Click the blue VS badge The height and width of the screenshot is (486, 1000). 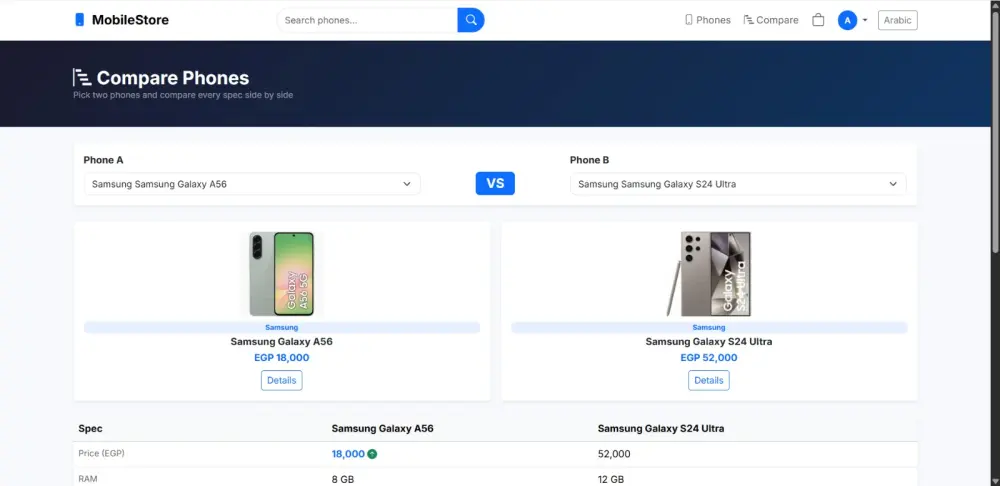[x=495, y=184]
